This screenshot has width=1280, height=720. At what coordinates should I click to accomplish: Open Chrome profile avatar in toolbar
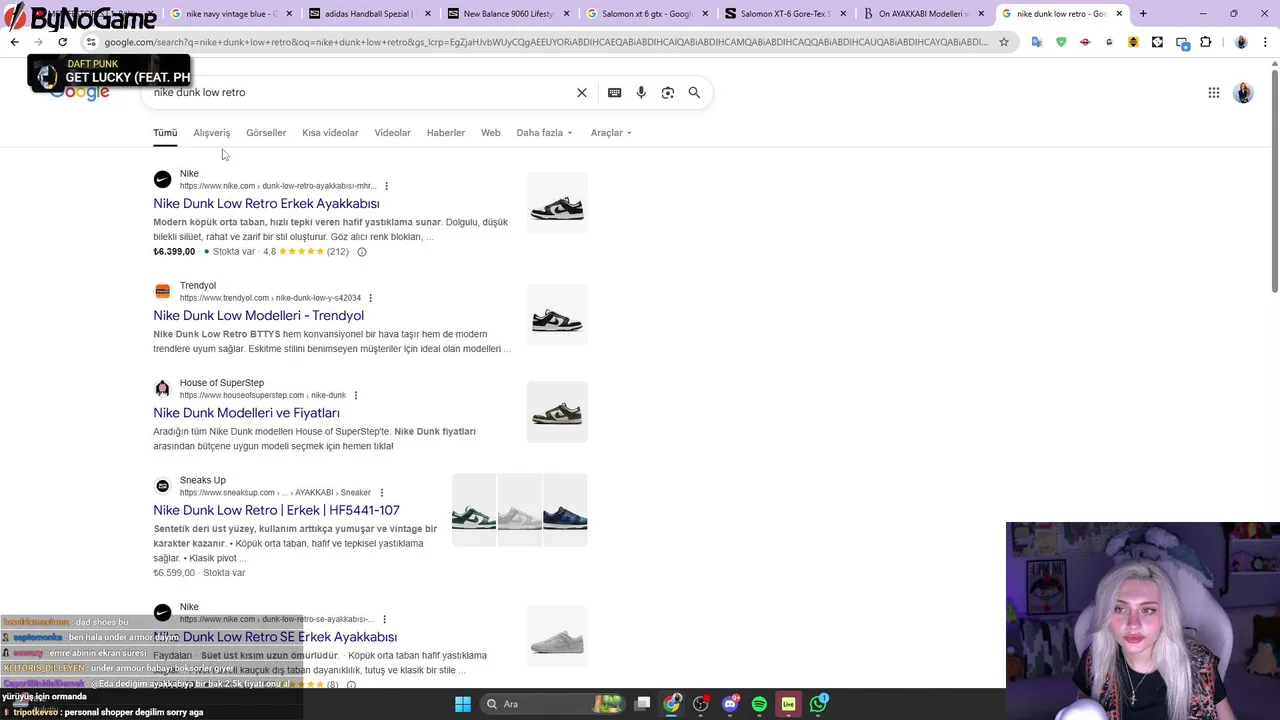1241,42
